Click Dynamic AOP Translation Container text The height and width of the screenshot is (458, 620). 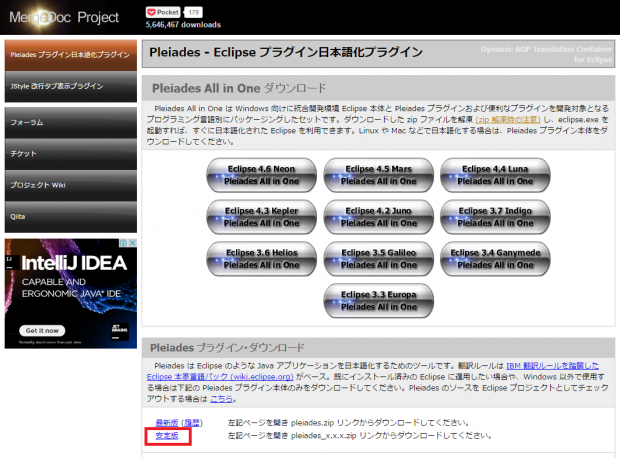pos(546,54)
